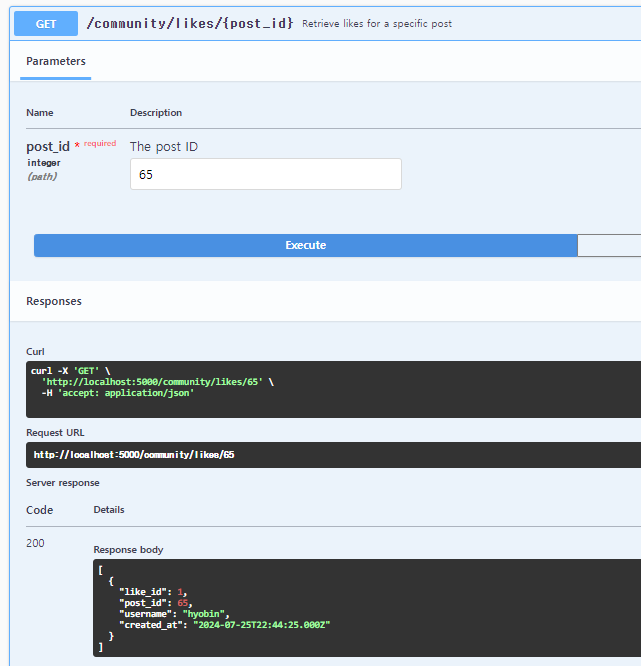Click 'The post ID' description text
641x666 pixels.
[x=164, y=147]
